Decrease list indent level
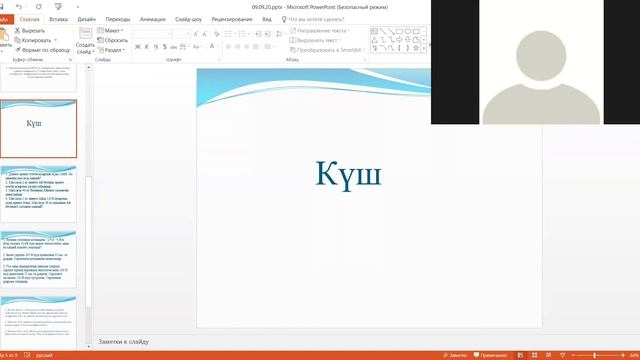 (x=258, y=34)
